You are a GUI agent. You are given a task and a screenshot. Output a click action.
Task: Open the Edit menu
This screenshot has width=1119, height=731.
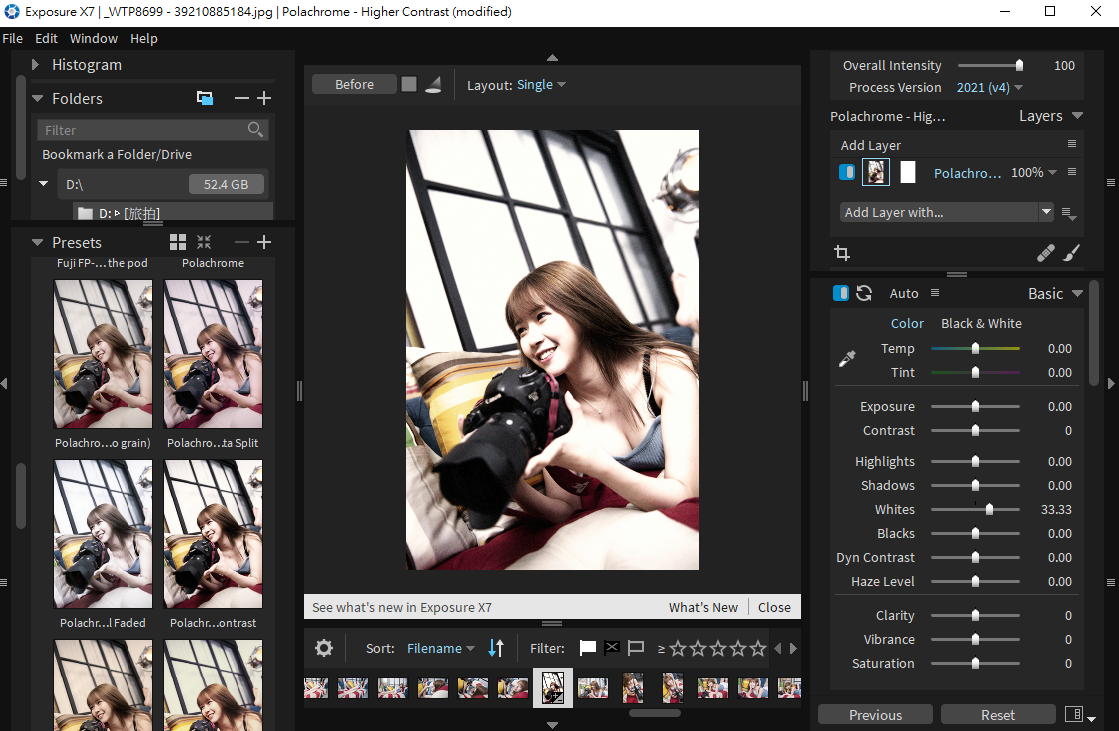tap(46, 39)
